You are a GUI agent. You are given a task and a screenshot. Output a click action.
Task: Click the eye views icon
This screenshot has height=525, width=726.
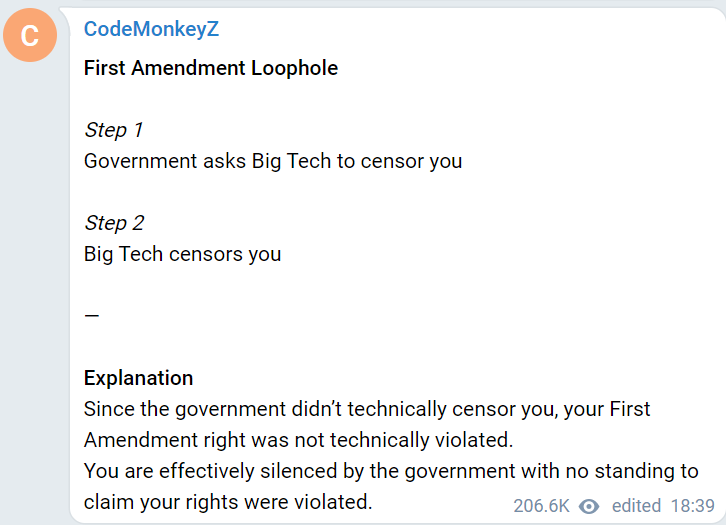[x=589, y=506]
